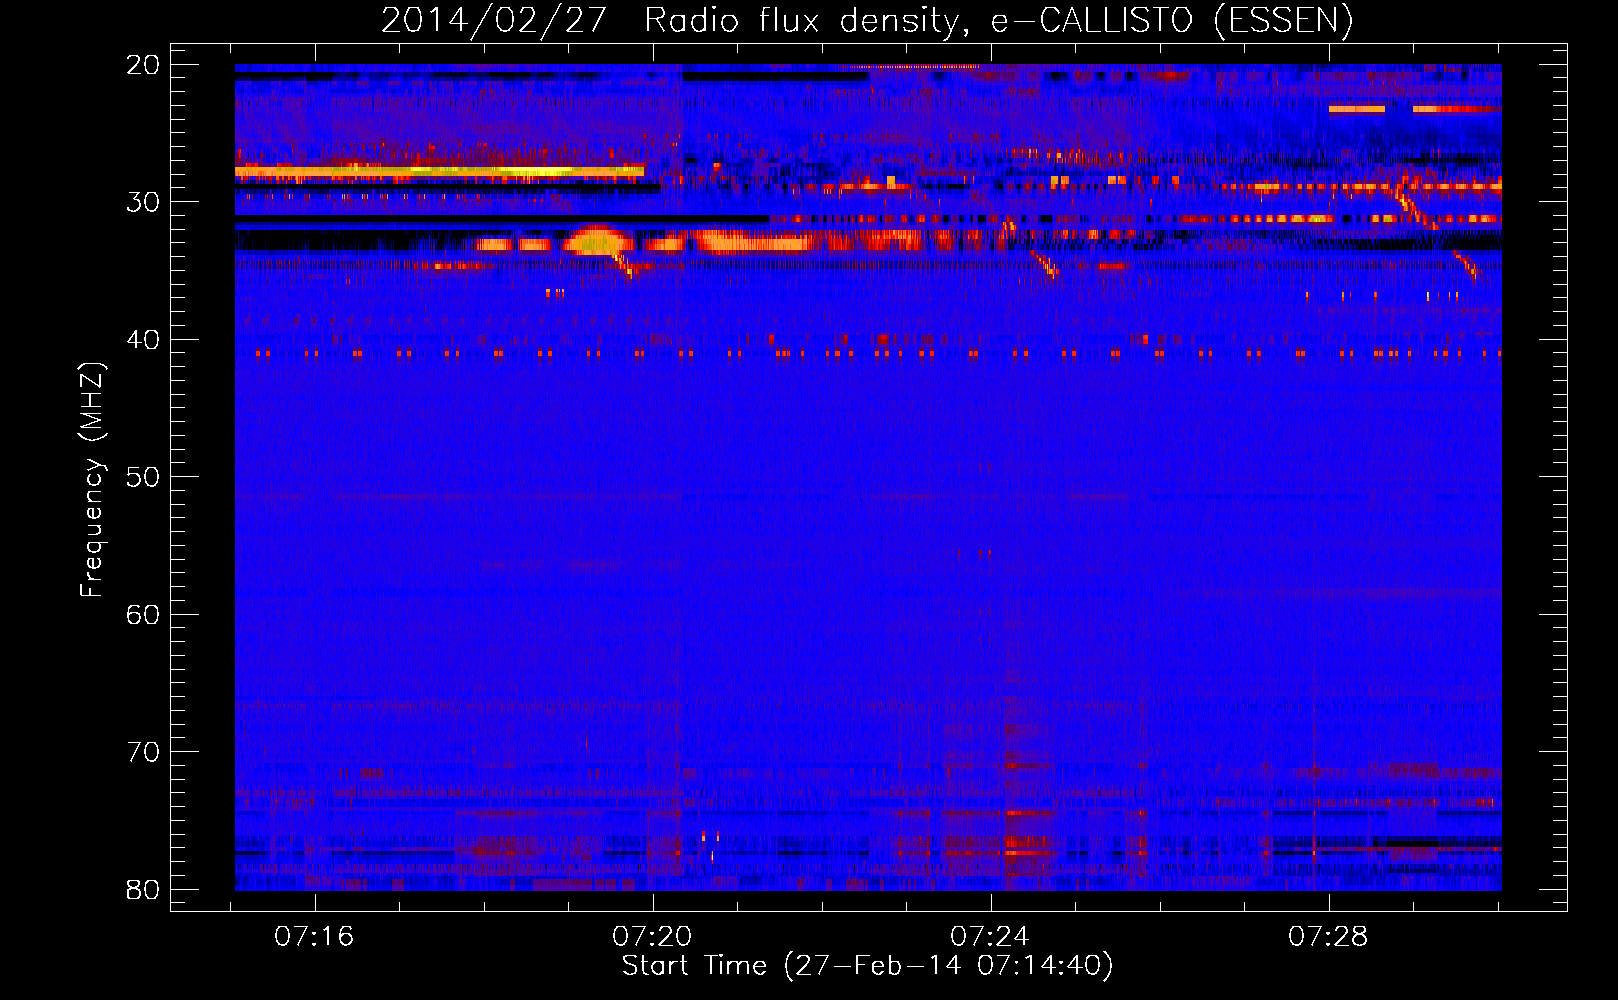Click the 80 frequency tick label
This screenshot has height=1000, width=1618.
(143, 890)
